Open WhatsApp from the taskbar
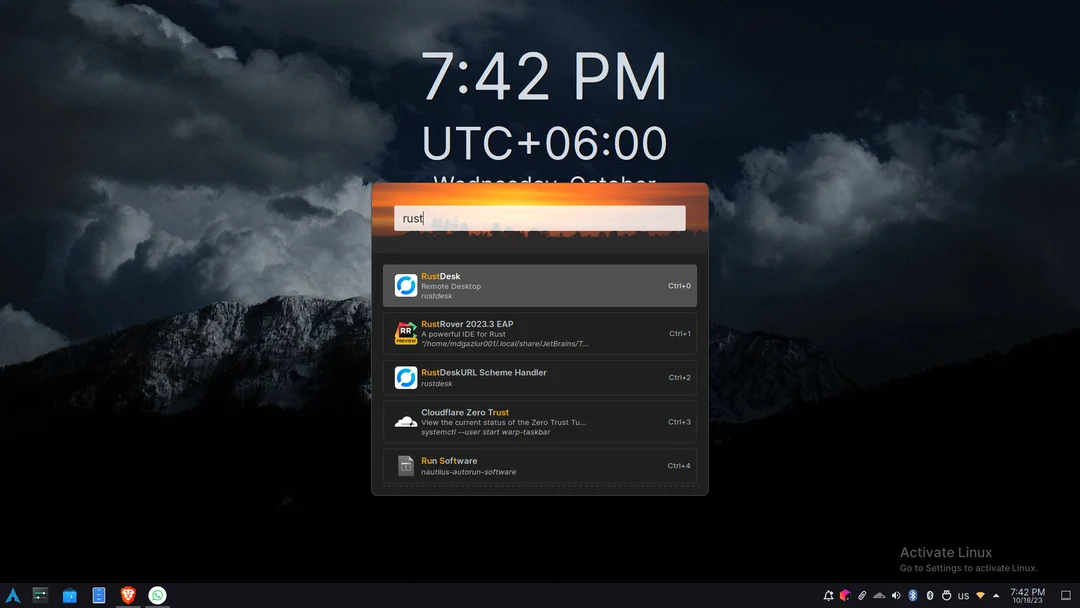The image size is (1080, 608). click(157, 595)
